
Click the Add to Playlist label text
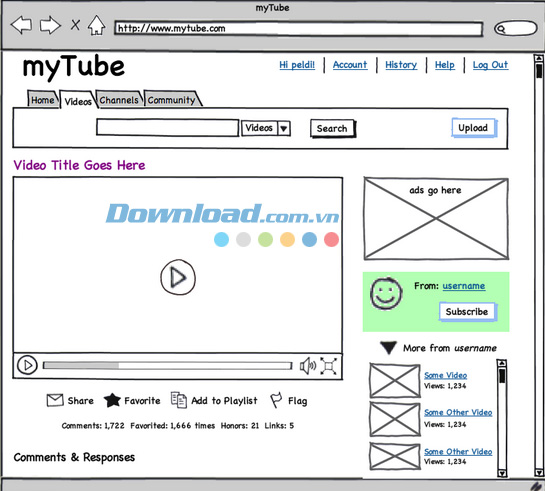tap(225, 401)
